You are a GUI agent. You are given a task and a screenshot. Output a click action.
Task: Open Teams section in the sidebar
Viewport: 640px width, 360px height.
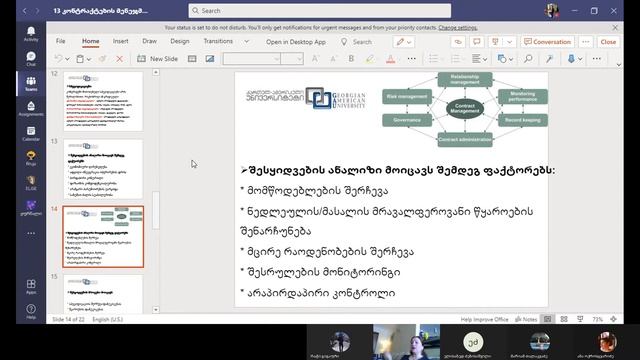[31, 84]
